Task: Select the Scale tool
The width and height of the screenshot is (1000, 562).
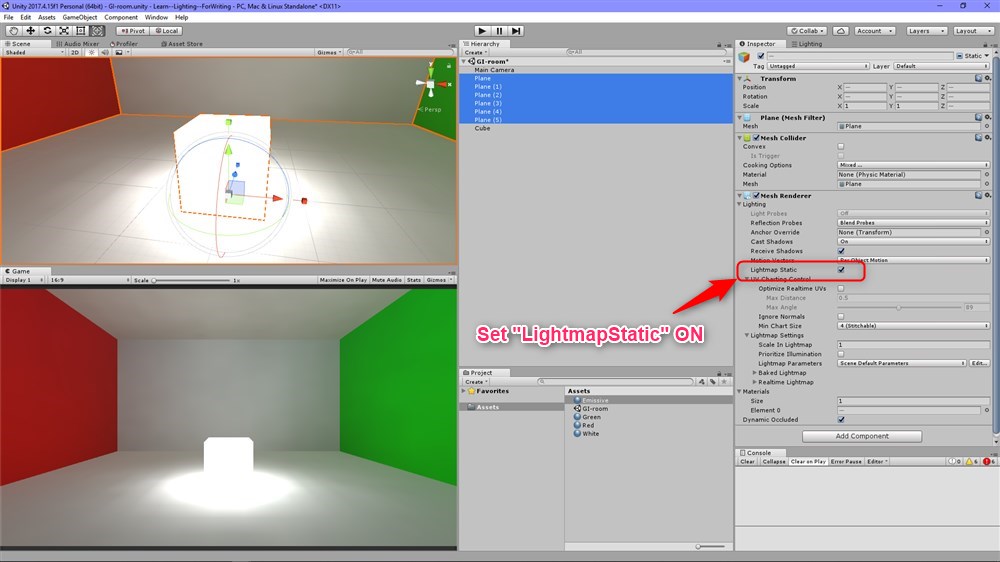Action: tap(64, 31)
